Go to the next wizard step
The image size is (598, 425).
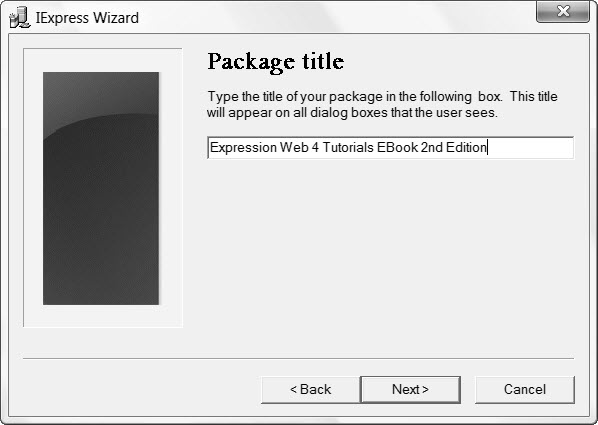410,390
